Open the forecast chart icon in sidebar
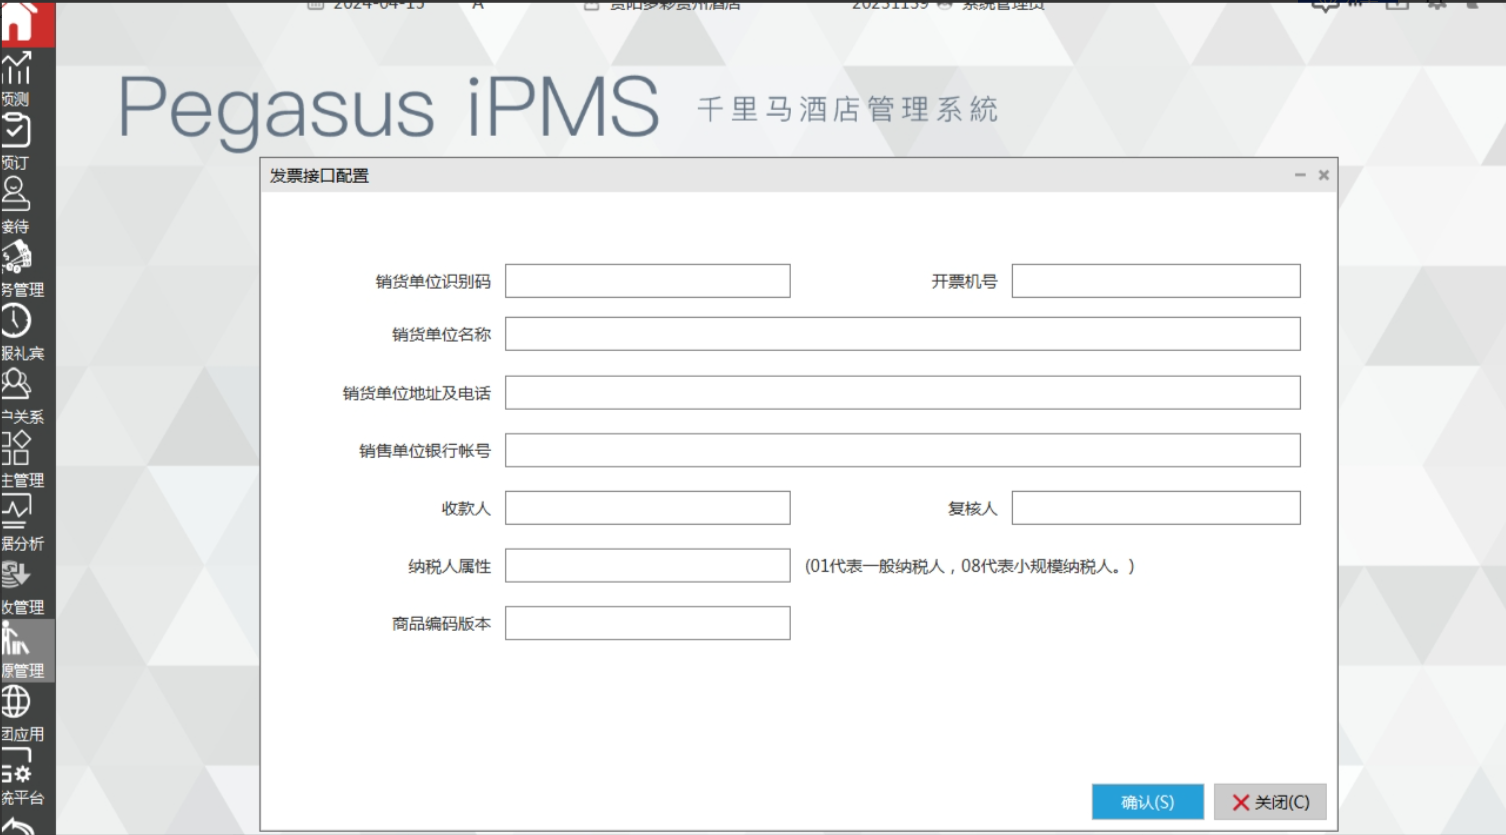The width and height of the screenshot is (1506, 835). point(16,70)
